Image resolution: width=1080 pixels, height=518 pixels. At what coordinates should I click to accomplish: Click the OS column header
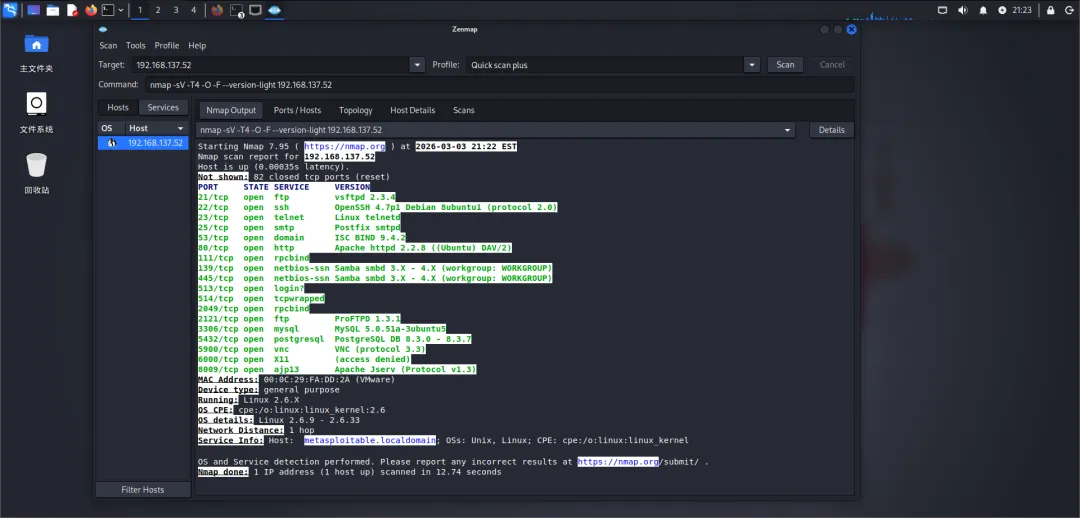tap(110, 128)
